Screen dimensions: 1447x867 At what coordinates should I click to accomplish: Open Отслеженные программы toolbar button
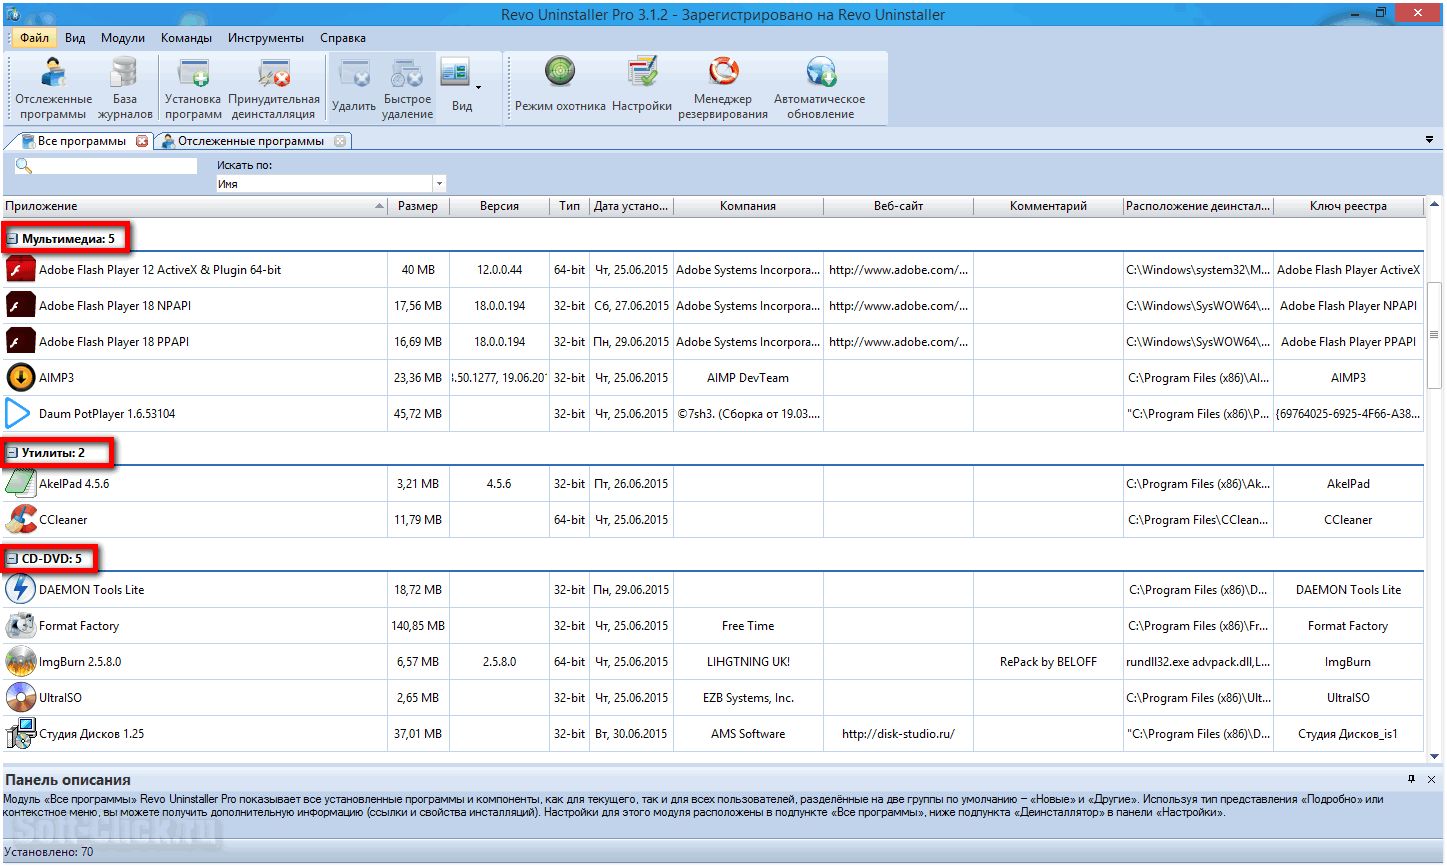(53, 86)
